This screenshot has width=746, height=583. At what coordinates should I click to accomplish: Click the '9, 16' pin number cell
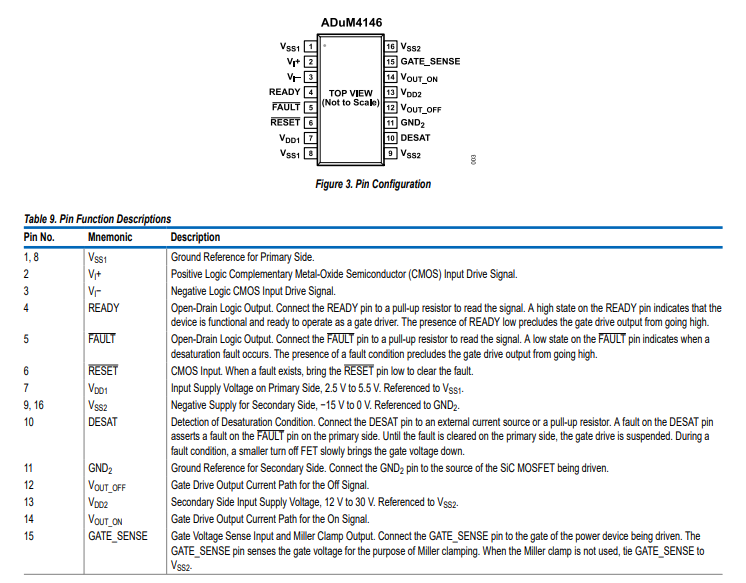pos(34,405)
